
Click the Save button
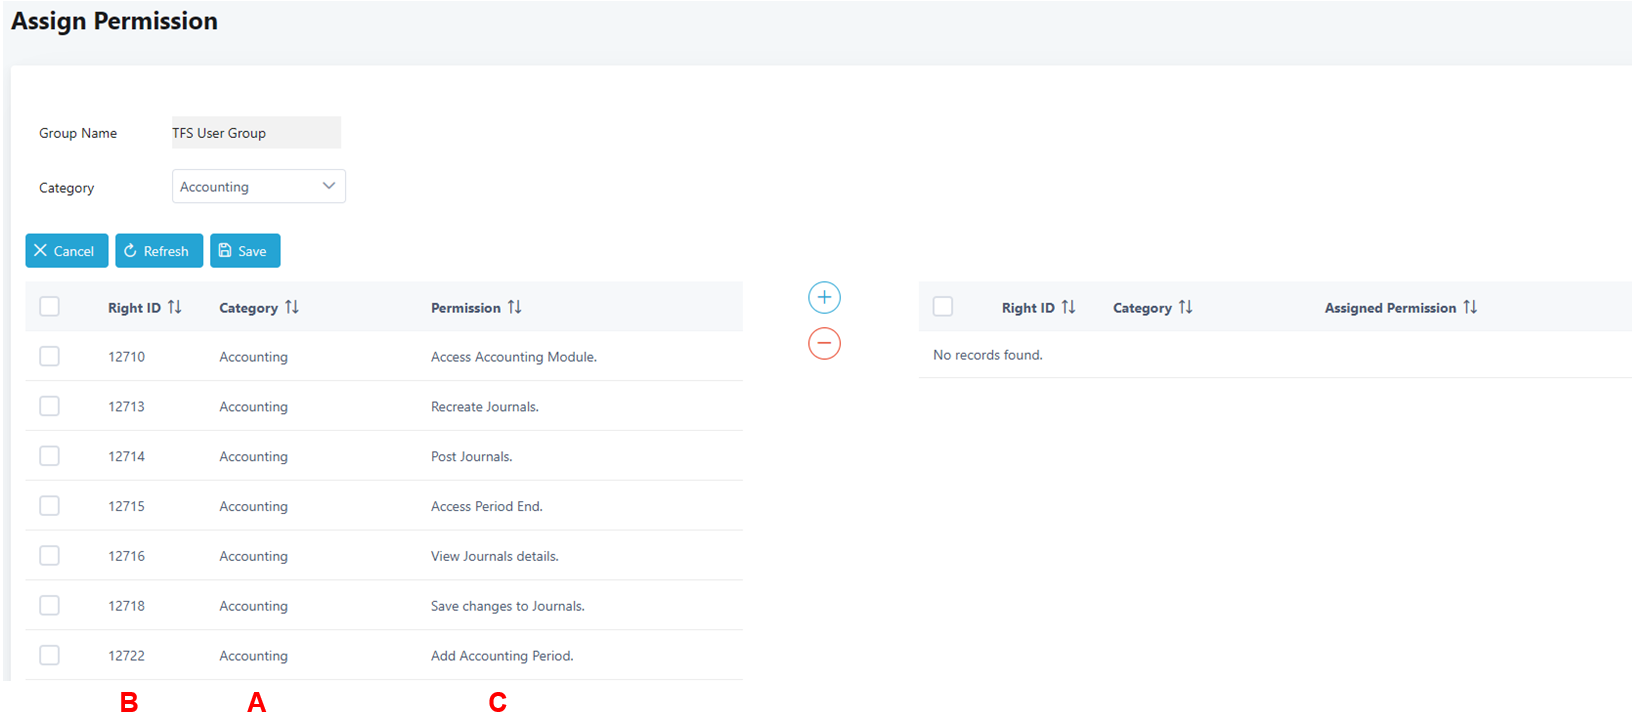(245, 251)
